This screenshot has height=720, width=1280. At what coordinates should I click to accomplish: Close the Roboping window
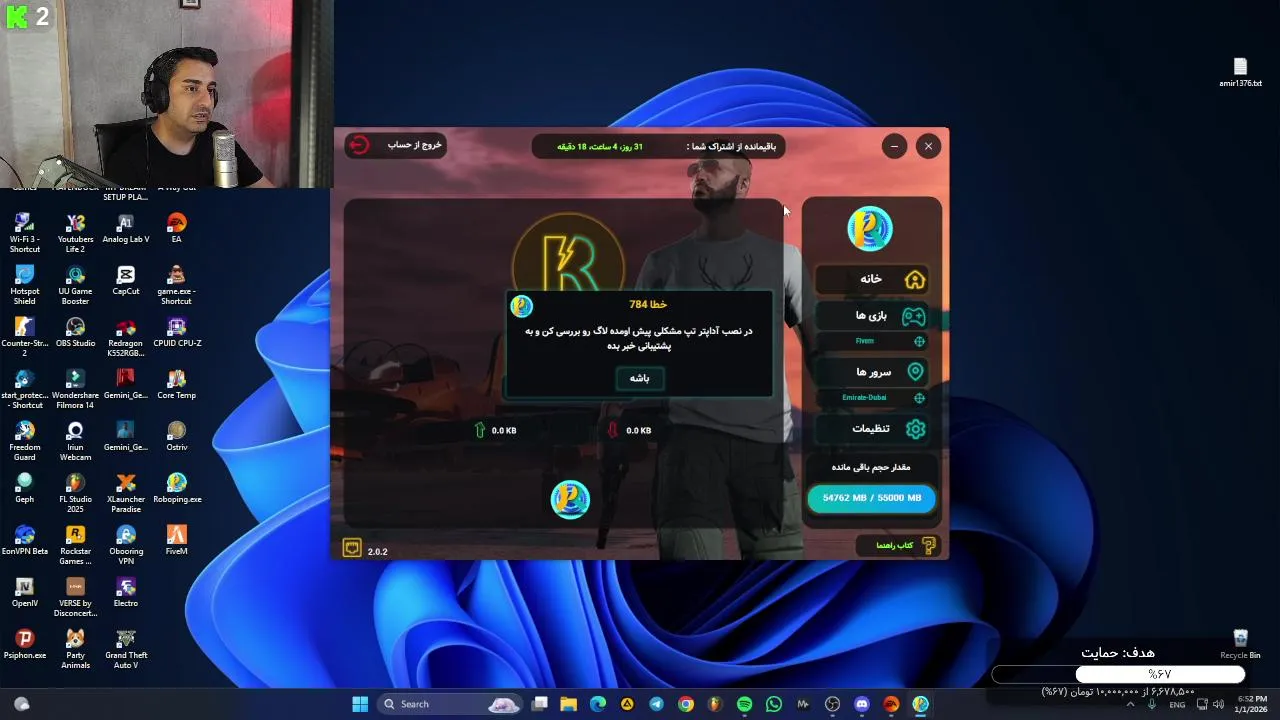tap(928, 146)
